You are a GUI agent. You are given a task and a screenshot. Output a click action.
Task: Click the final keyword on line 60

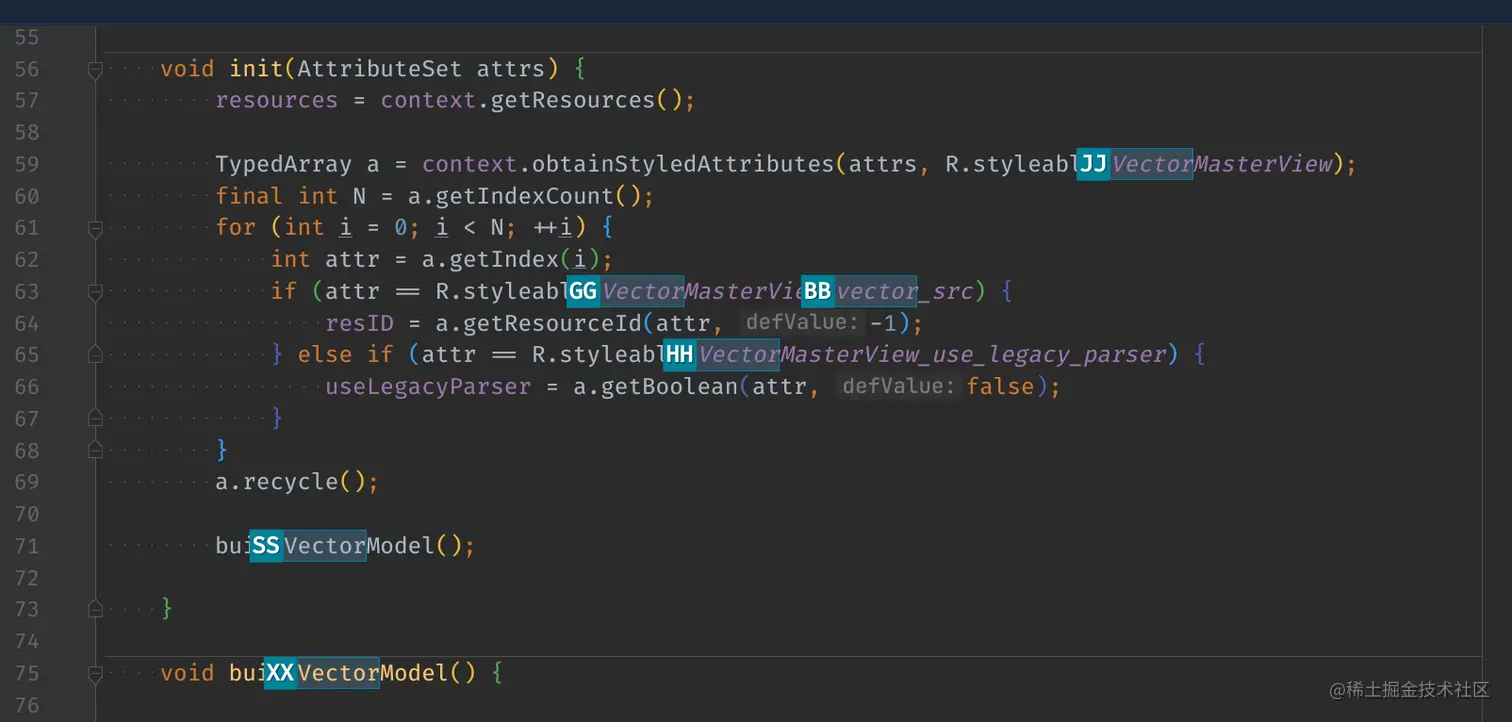coord(250,196)
